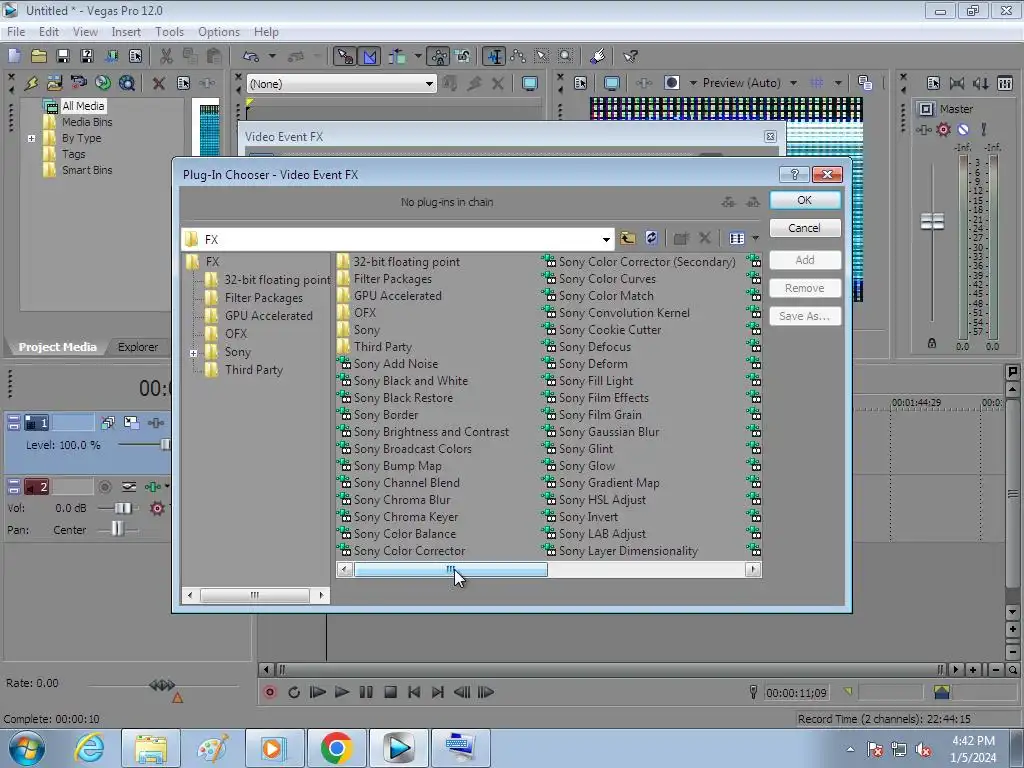
Task: Click the Open folder icon in main toolbar
Action: click(x=39, y=56)
